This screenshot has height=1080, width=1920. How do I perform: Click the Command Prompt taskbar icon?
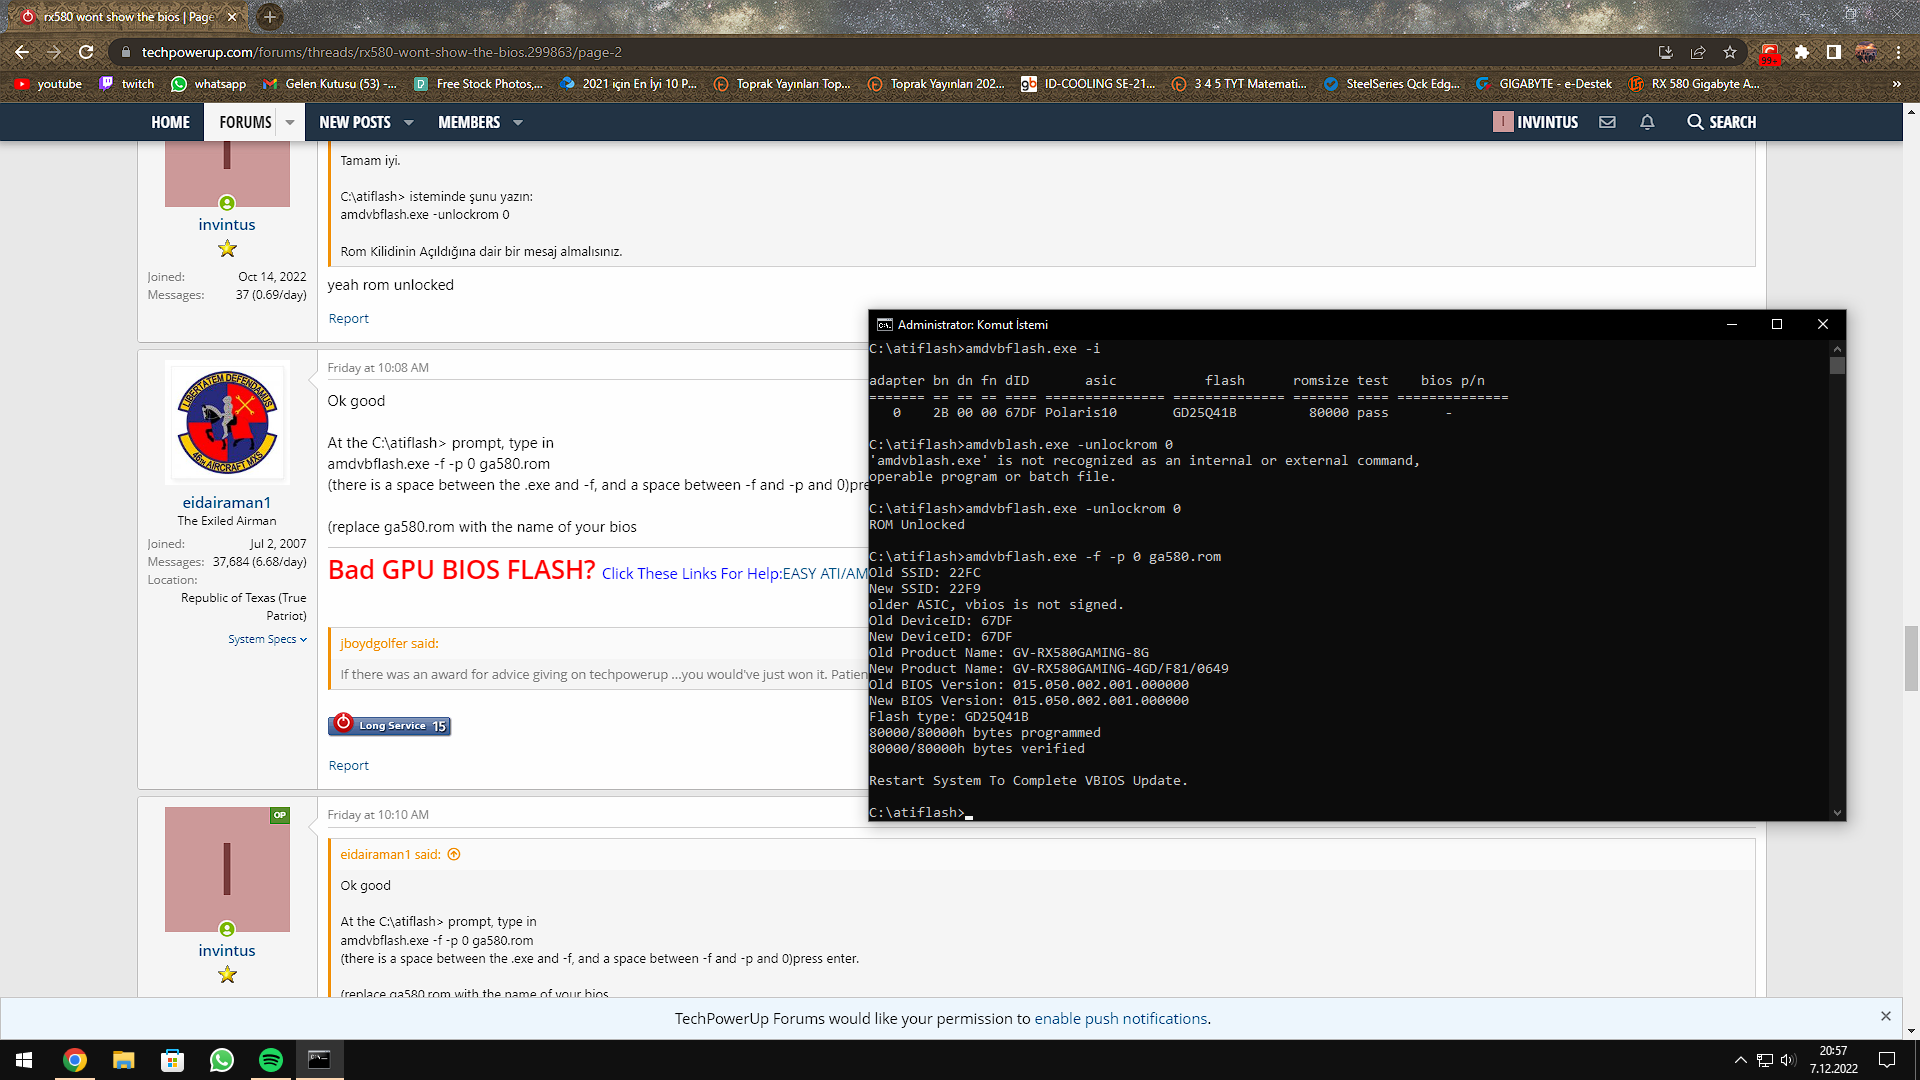click(319, 1060)
